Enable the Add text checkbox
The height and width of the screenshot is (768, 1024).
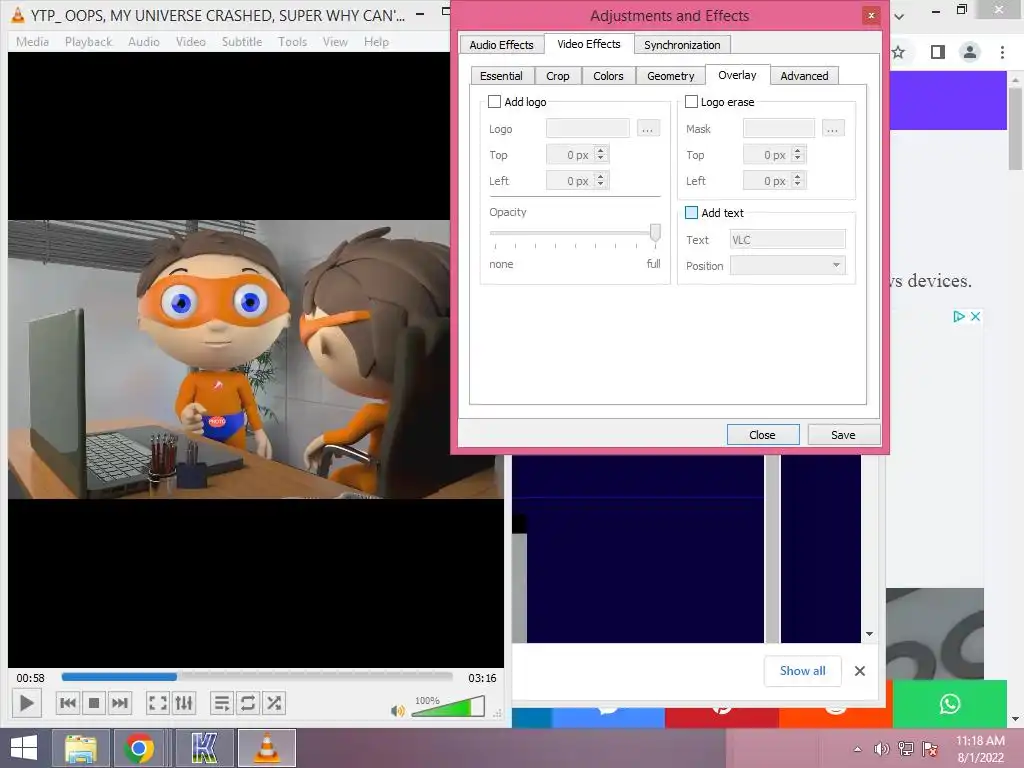click(691, 213)
